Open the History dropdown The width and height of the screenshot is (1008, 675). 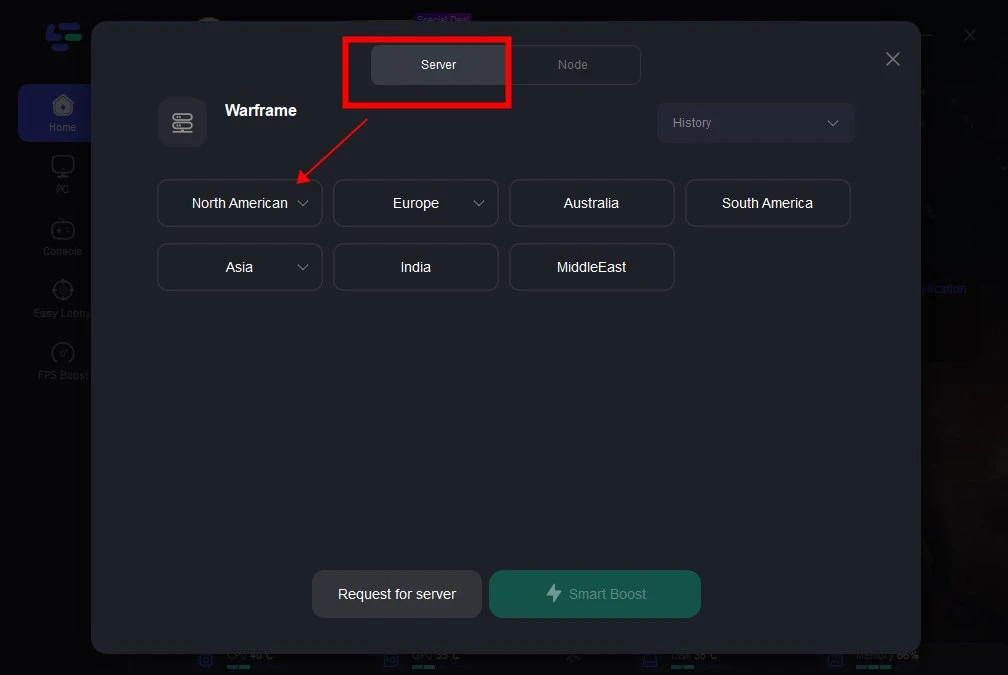point(755,123)
